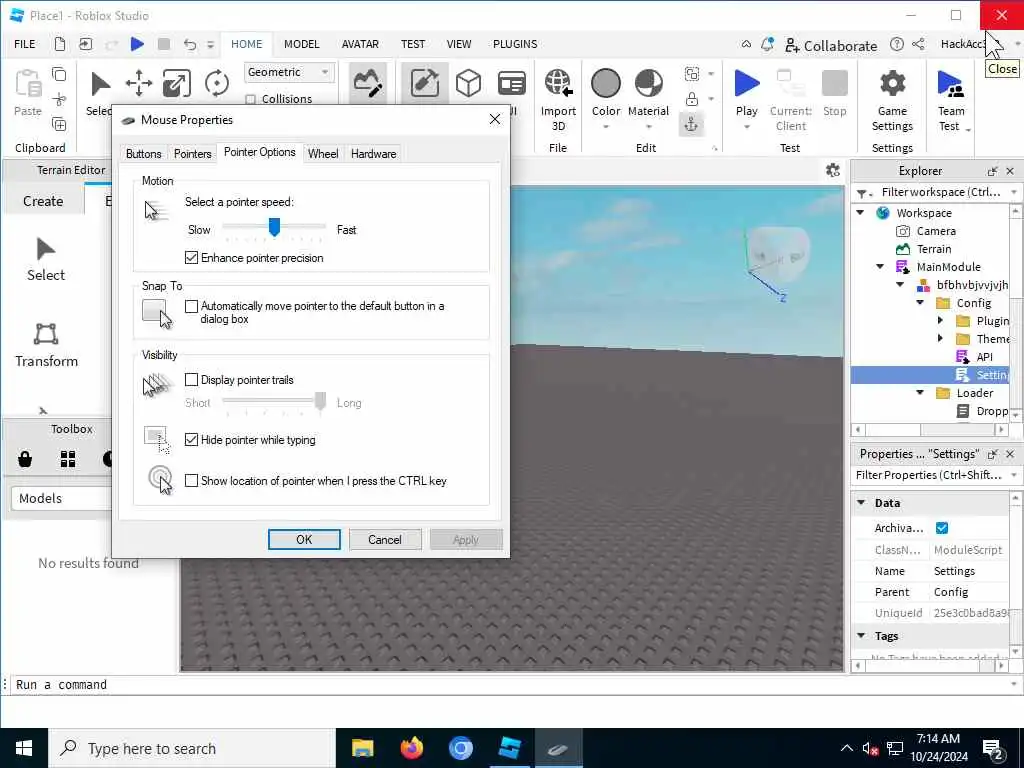
Task: Collapse the Loader folder node
Action: (920, 392)
